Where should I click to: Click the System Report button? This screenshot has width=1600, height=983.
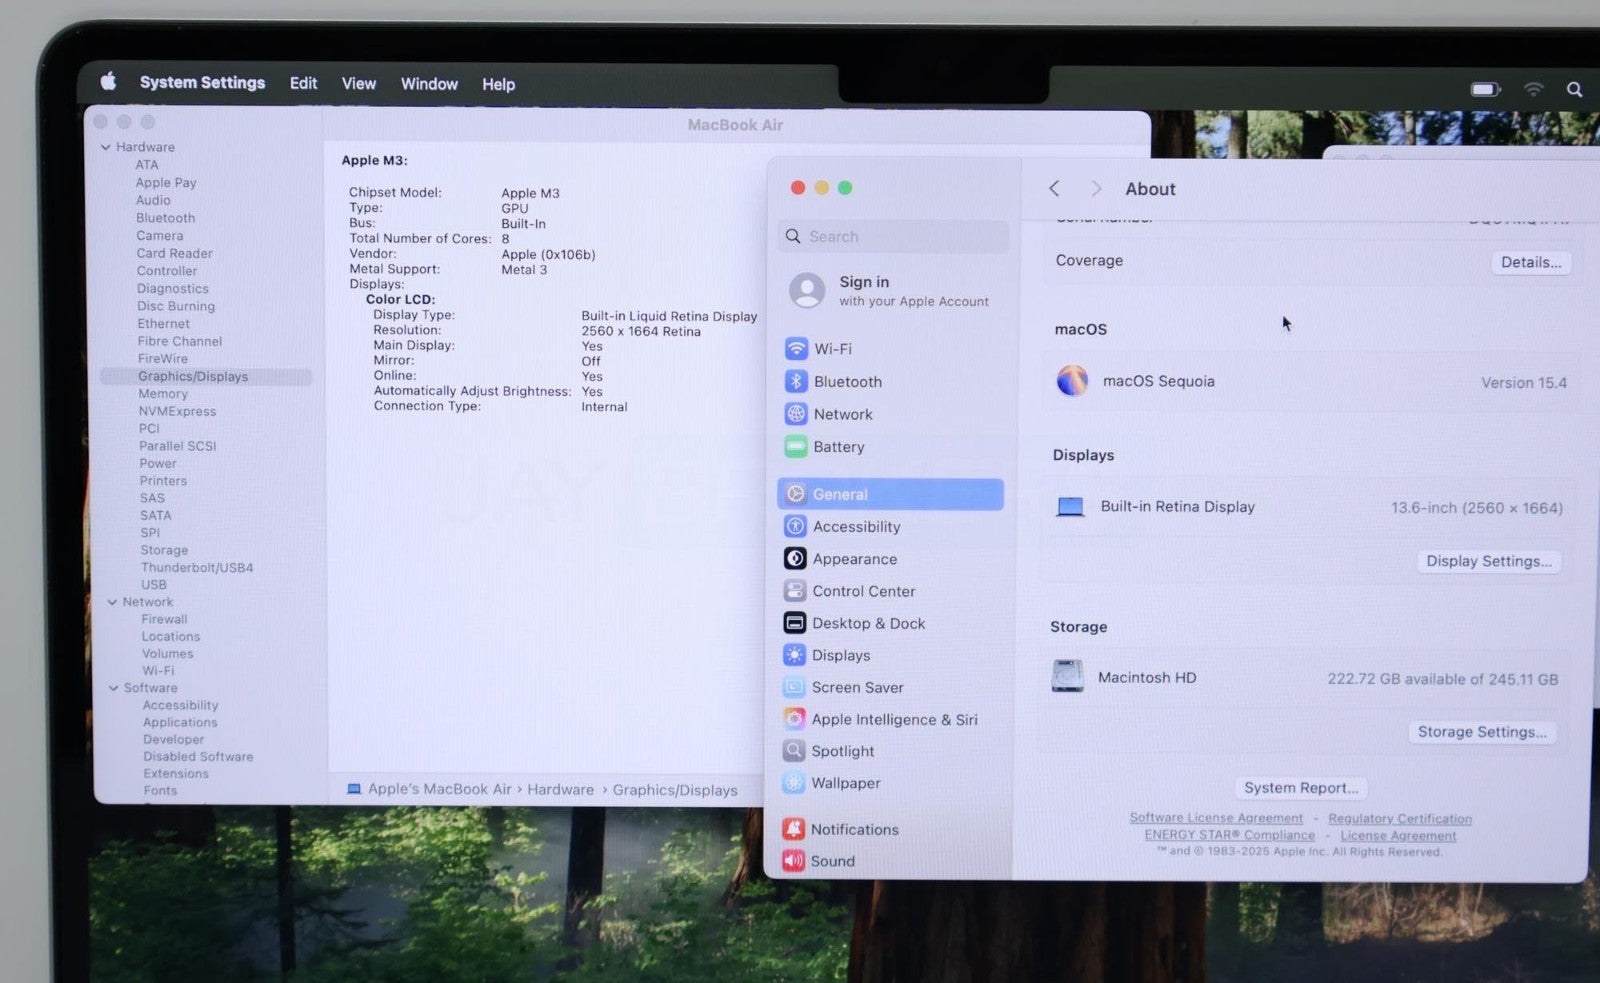[x=1300, y=788]
